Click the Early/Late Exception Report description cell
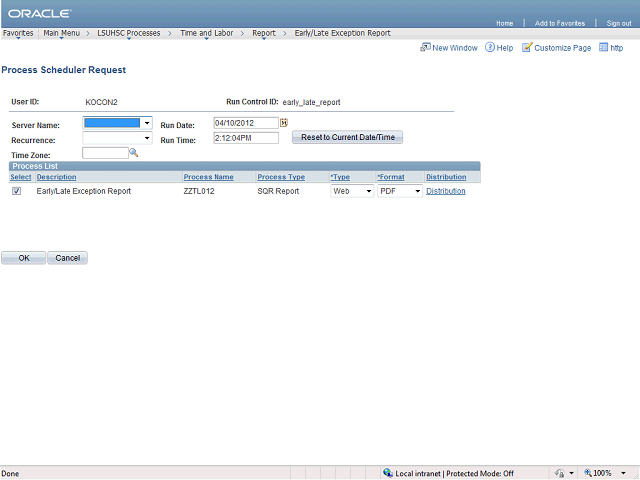 point(84,191)
